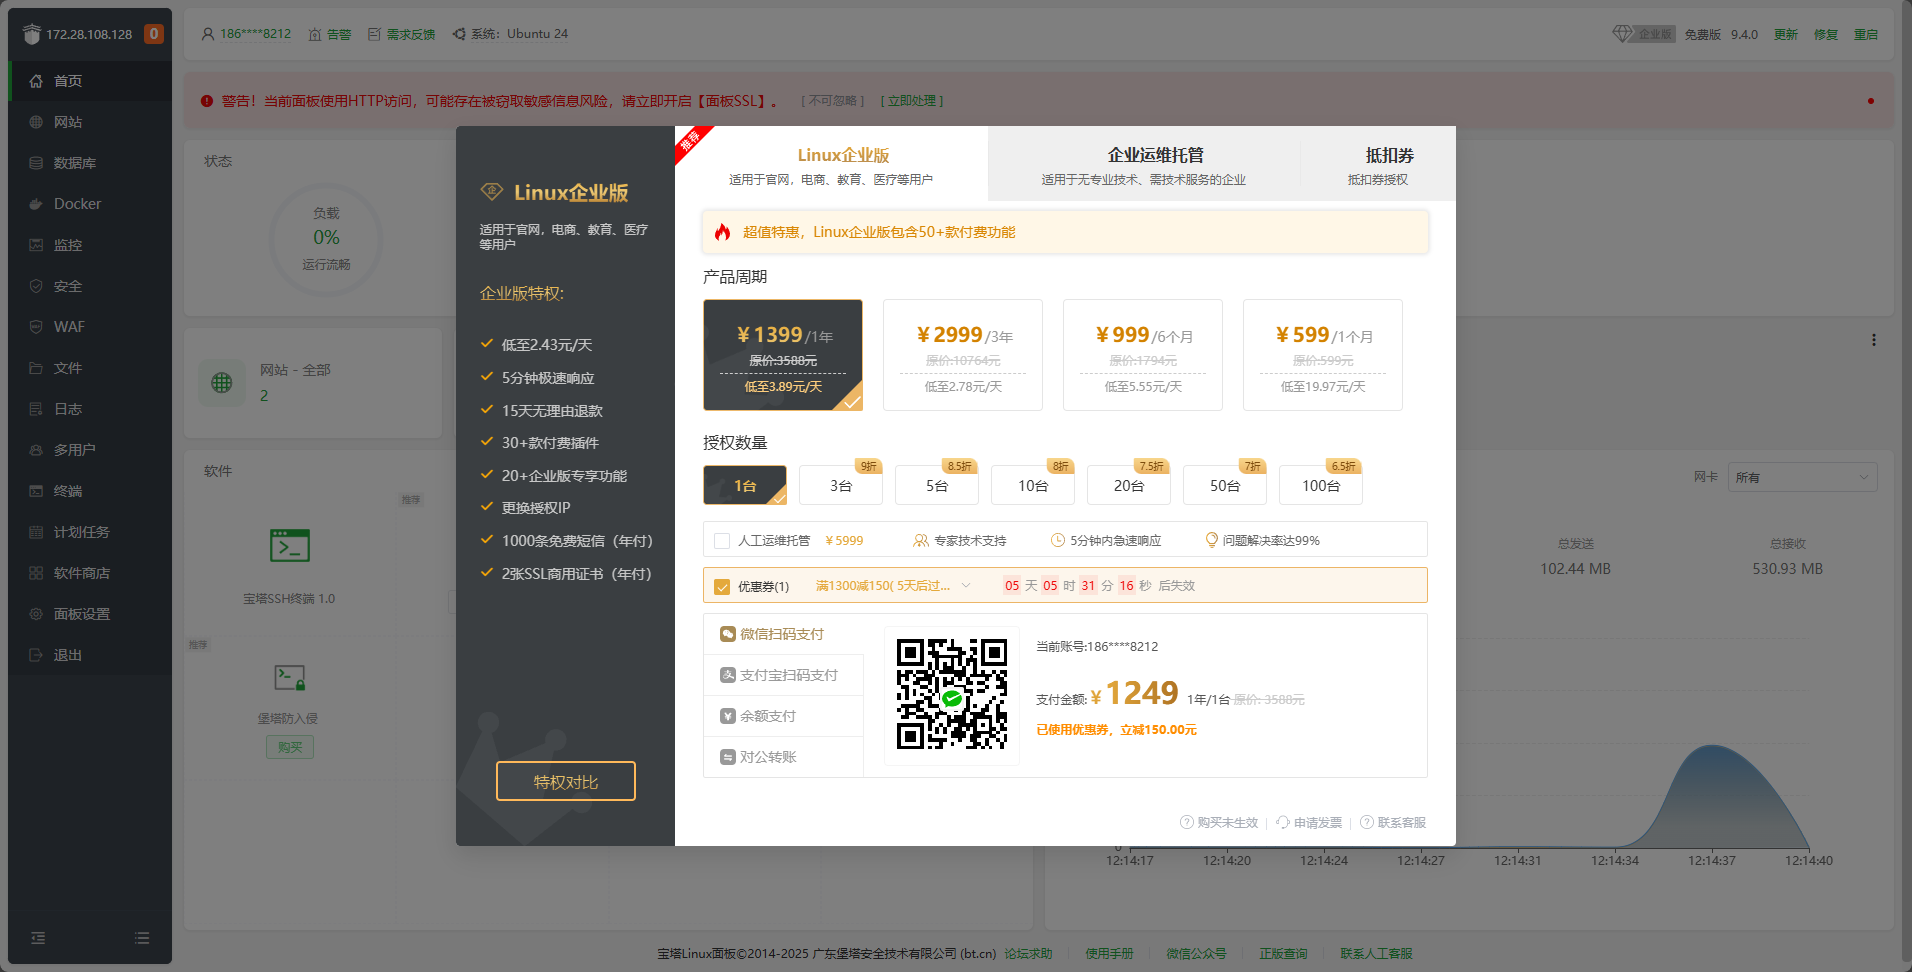Screen dimensions: 1912x972
Task: Select the ¥2999/3年 product period
Action: pyautogui.click(x=963, y=355)
